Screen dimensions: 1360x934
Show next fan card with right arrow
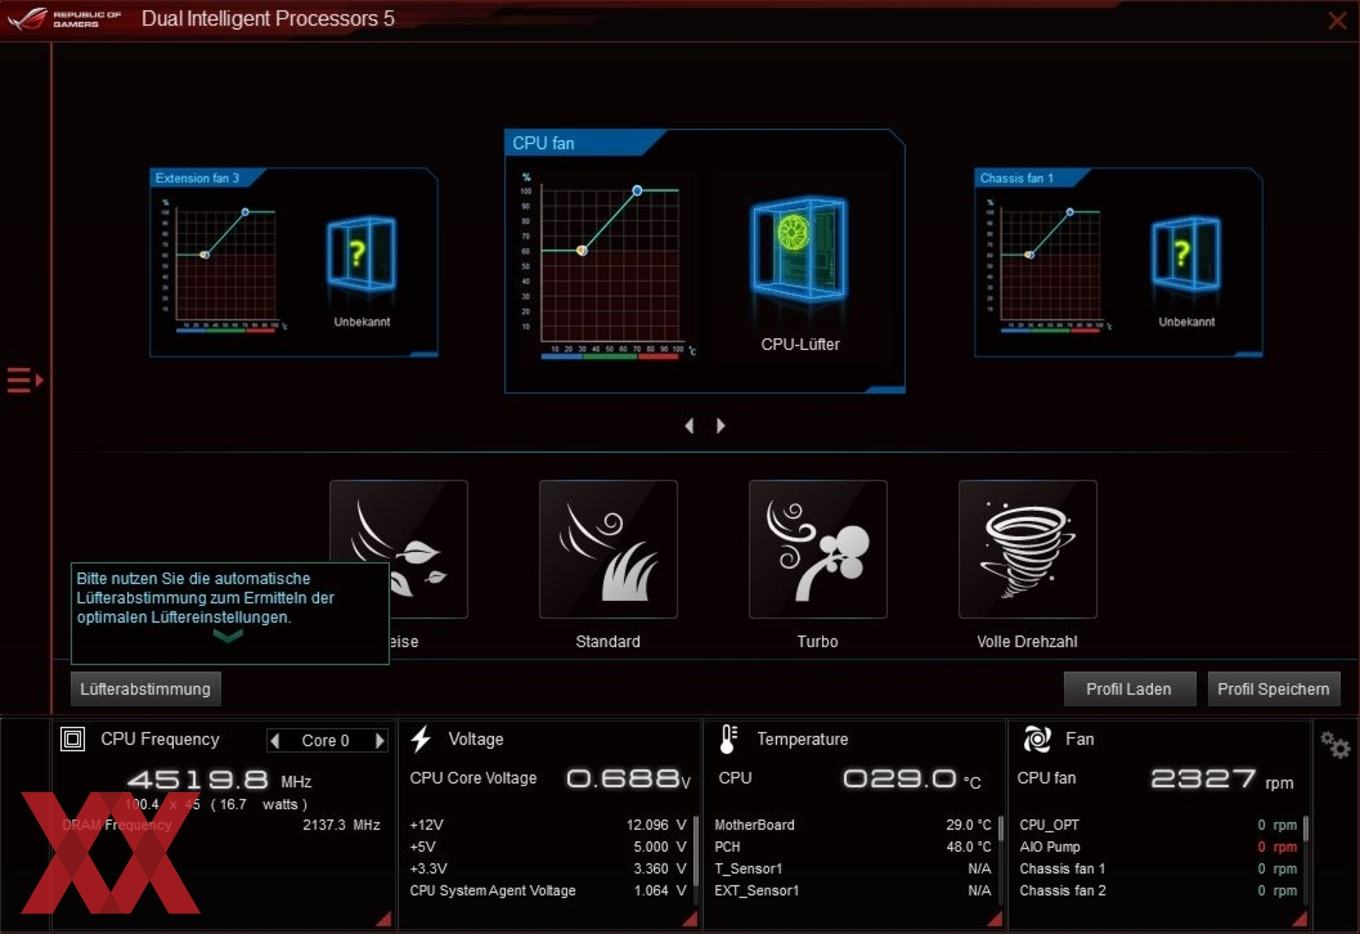coord(721,426)
